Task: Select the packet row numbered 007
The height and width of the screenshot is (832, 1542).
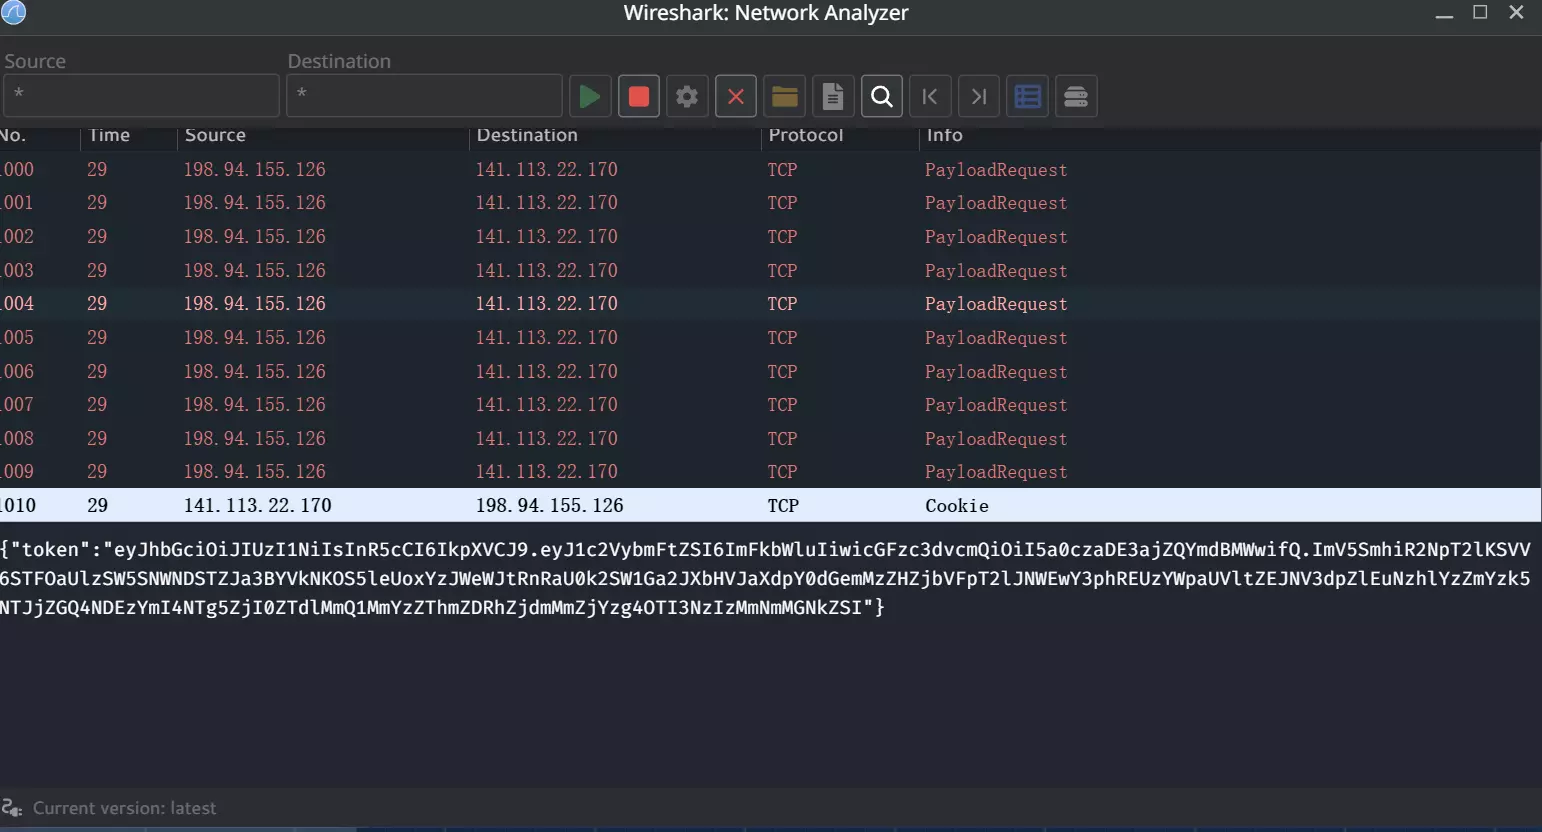Action: [770, 405]
